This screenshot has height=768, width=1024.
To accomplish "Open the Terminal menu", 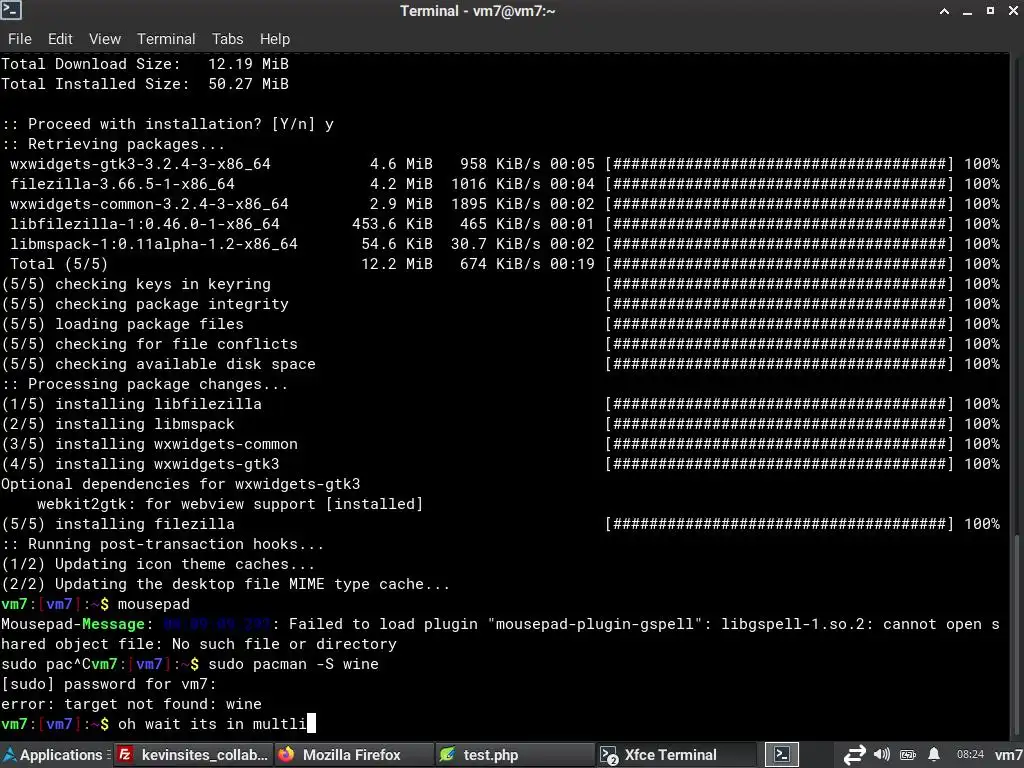I will [x=166, y=39].
